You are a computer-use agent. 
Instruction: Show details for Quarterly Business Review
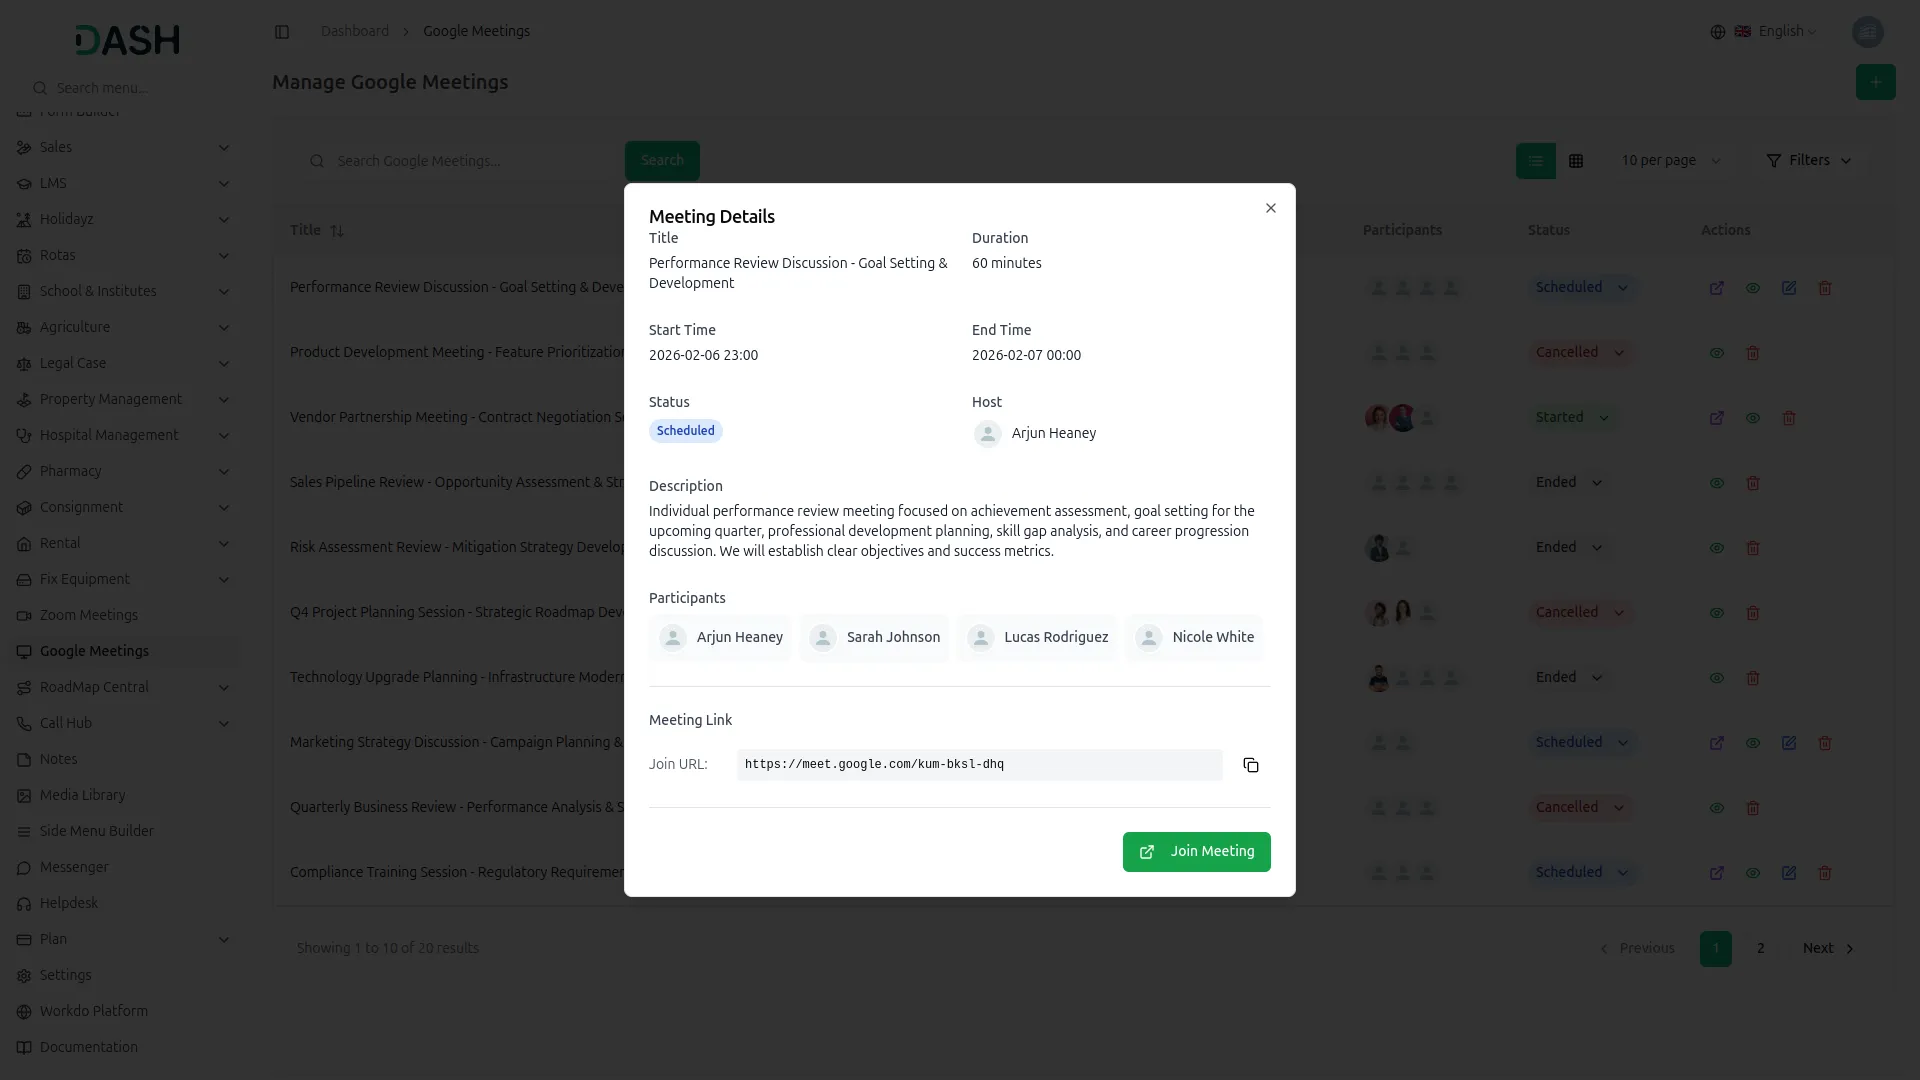click(x=1717, y=808)
